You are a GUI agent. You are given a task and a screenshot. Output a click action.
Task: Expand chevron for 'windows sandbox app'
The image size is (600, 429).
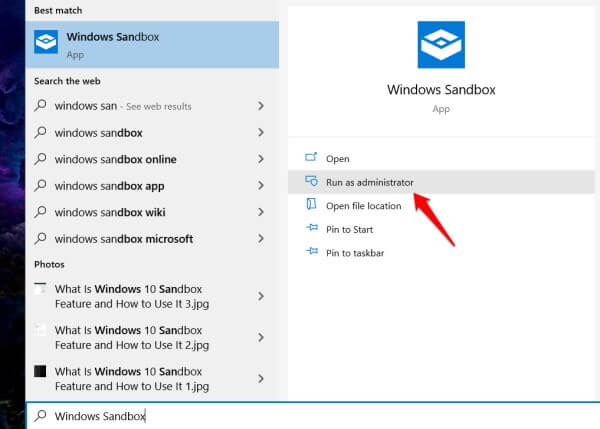pyautogui.click(x=261, y=186)
